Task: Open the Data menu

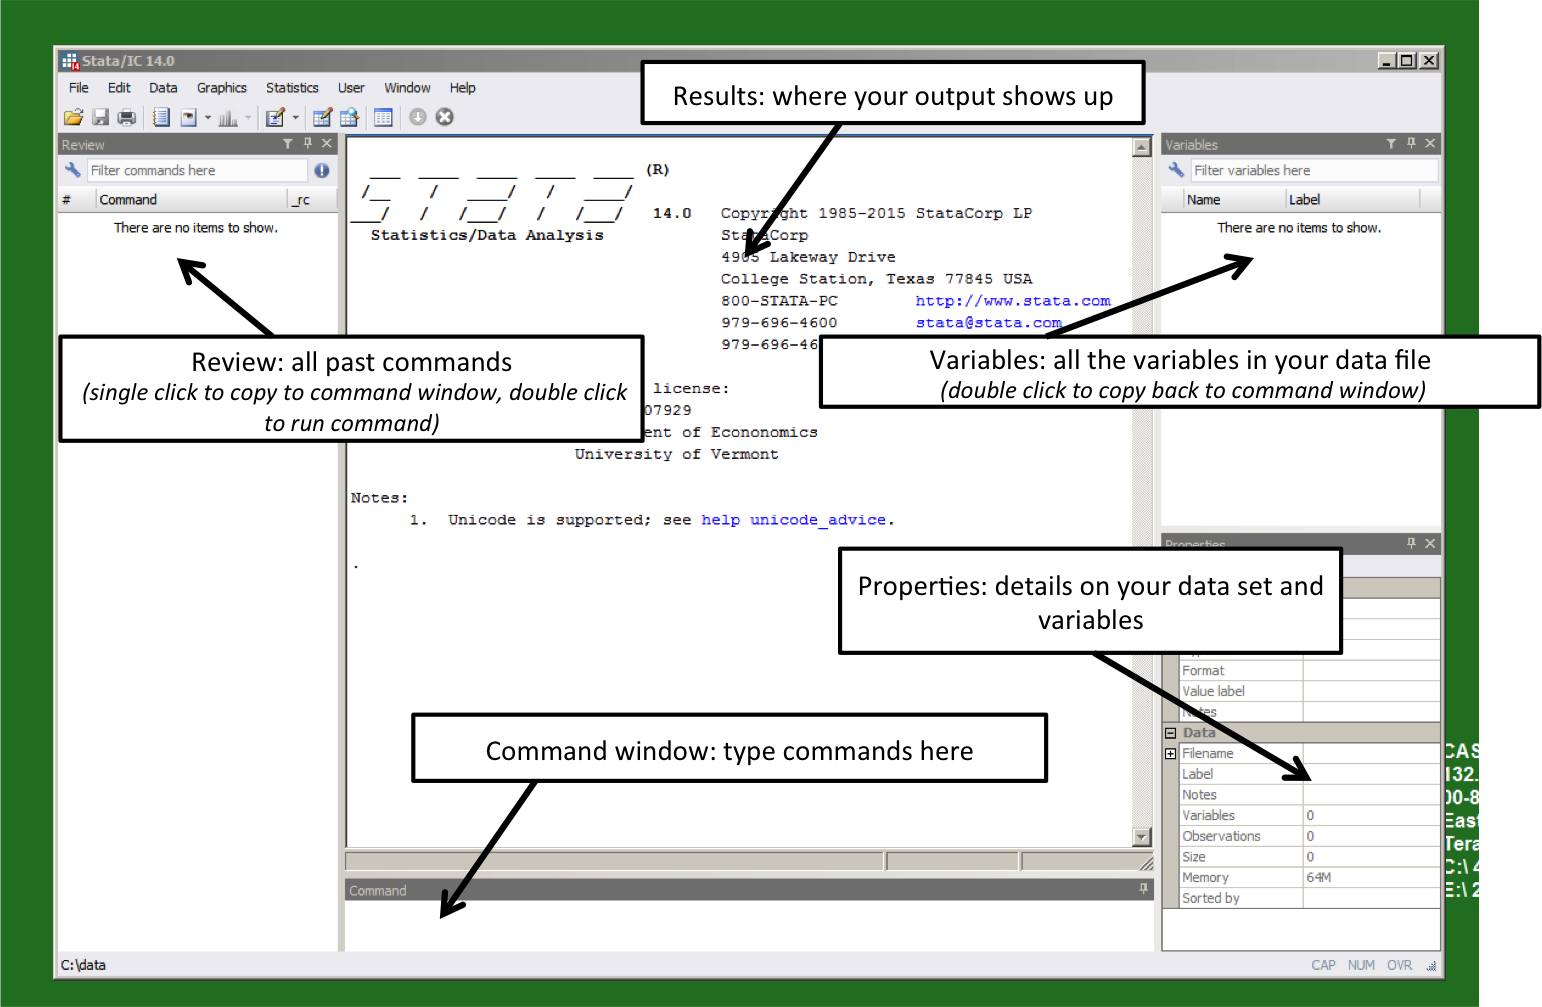Action: 163,88
